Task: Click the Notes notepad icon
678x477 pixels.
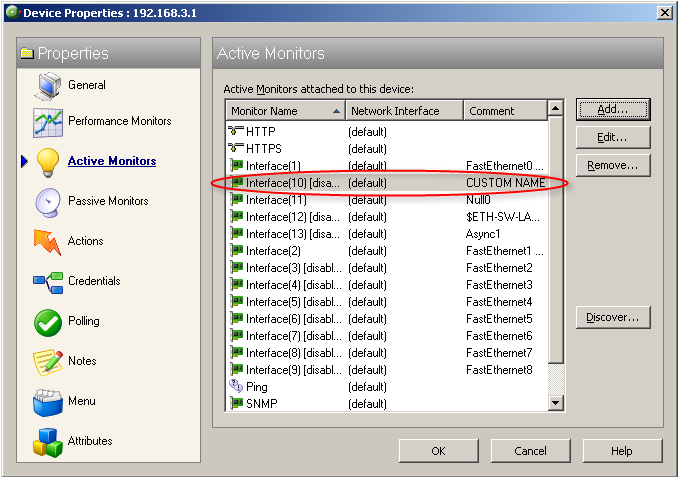Action: 49,362
